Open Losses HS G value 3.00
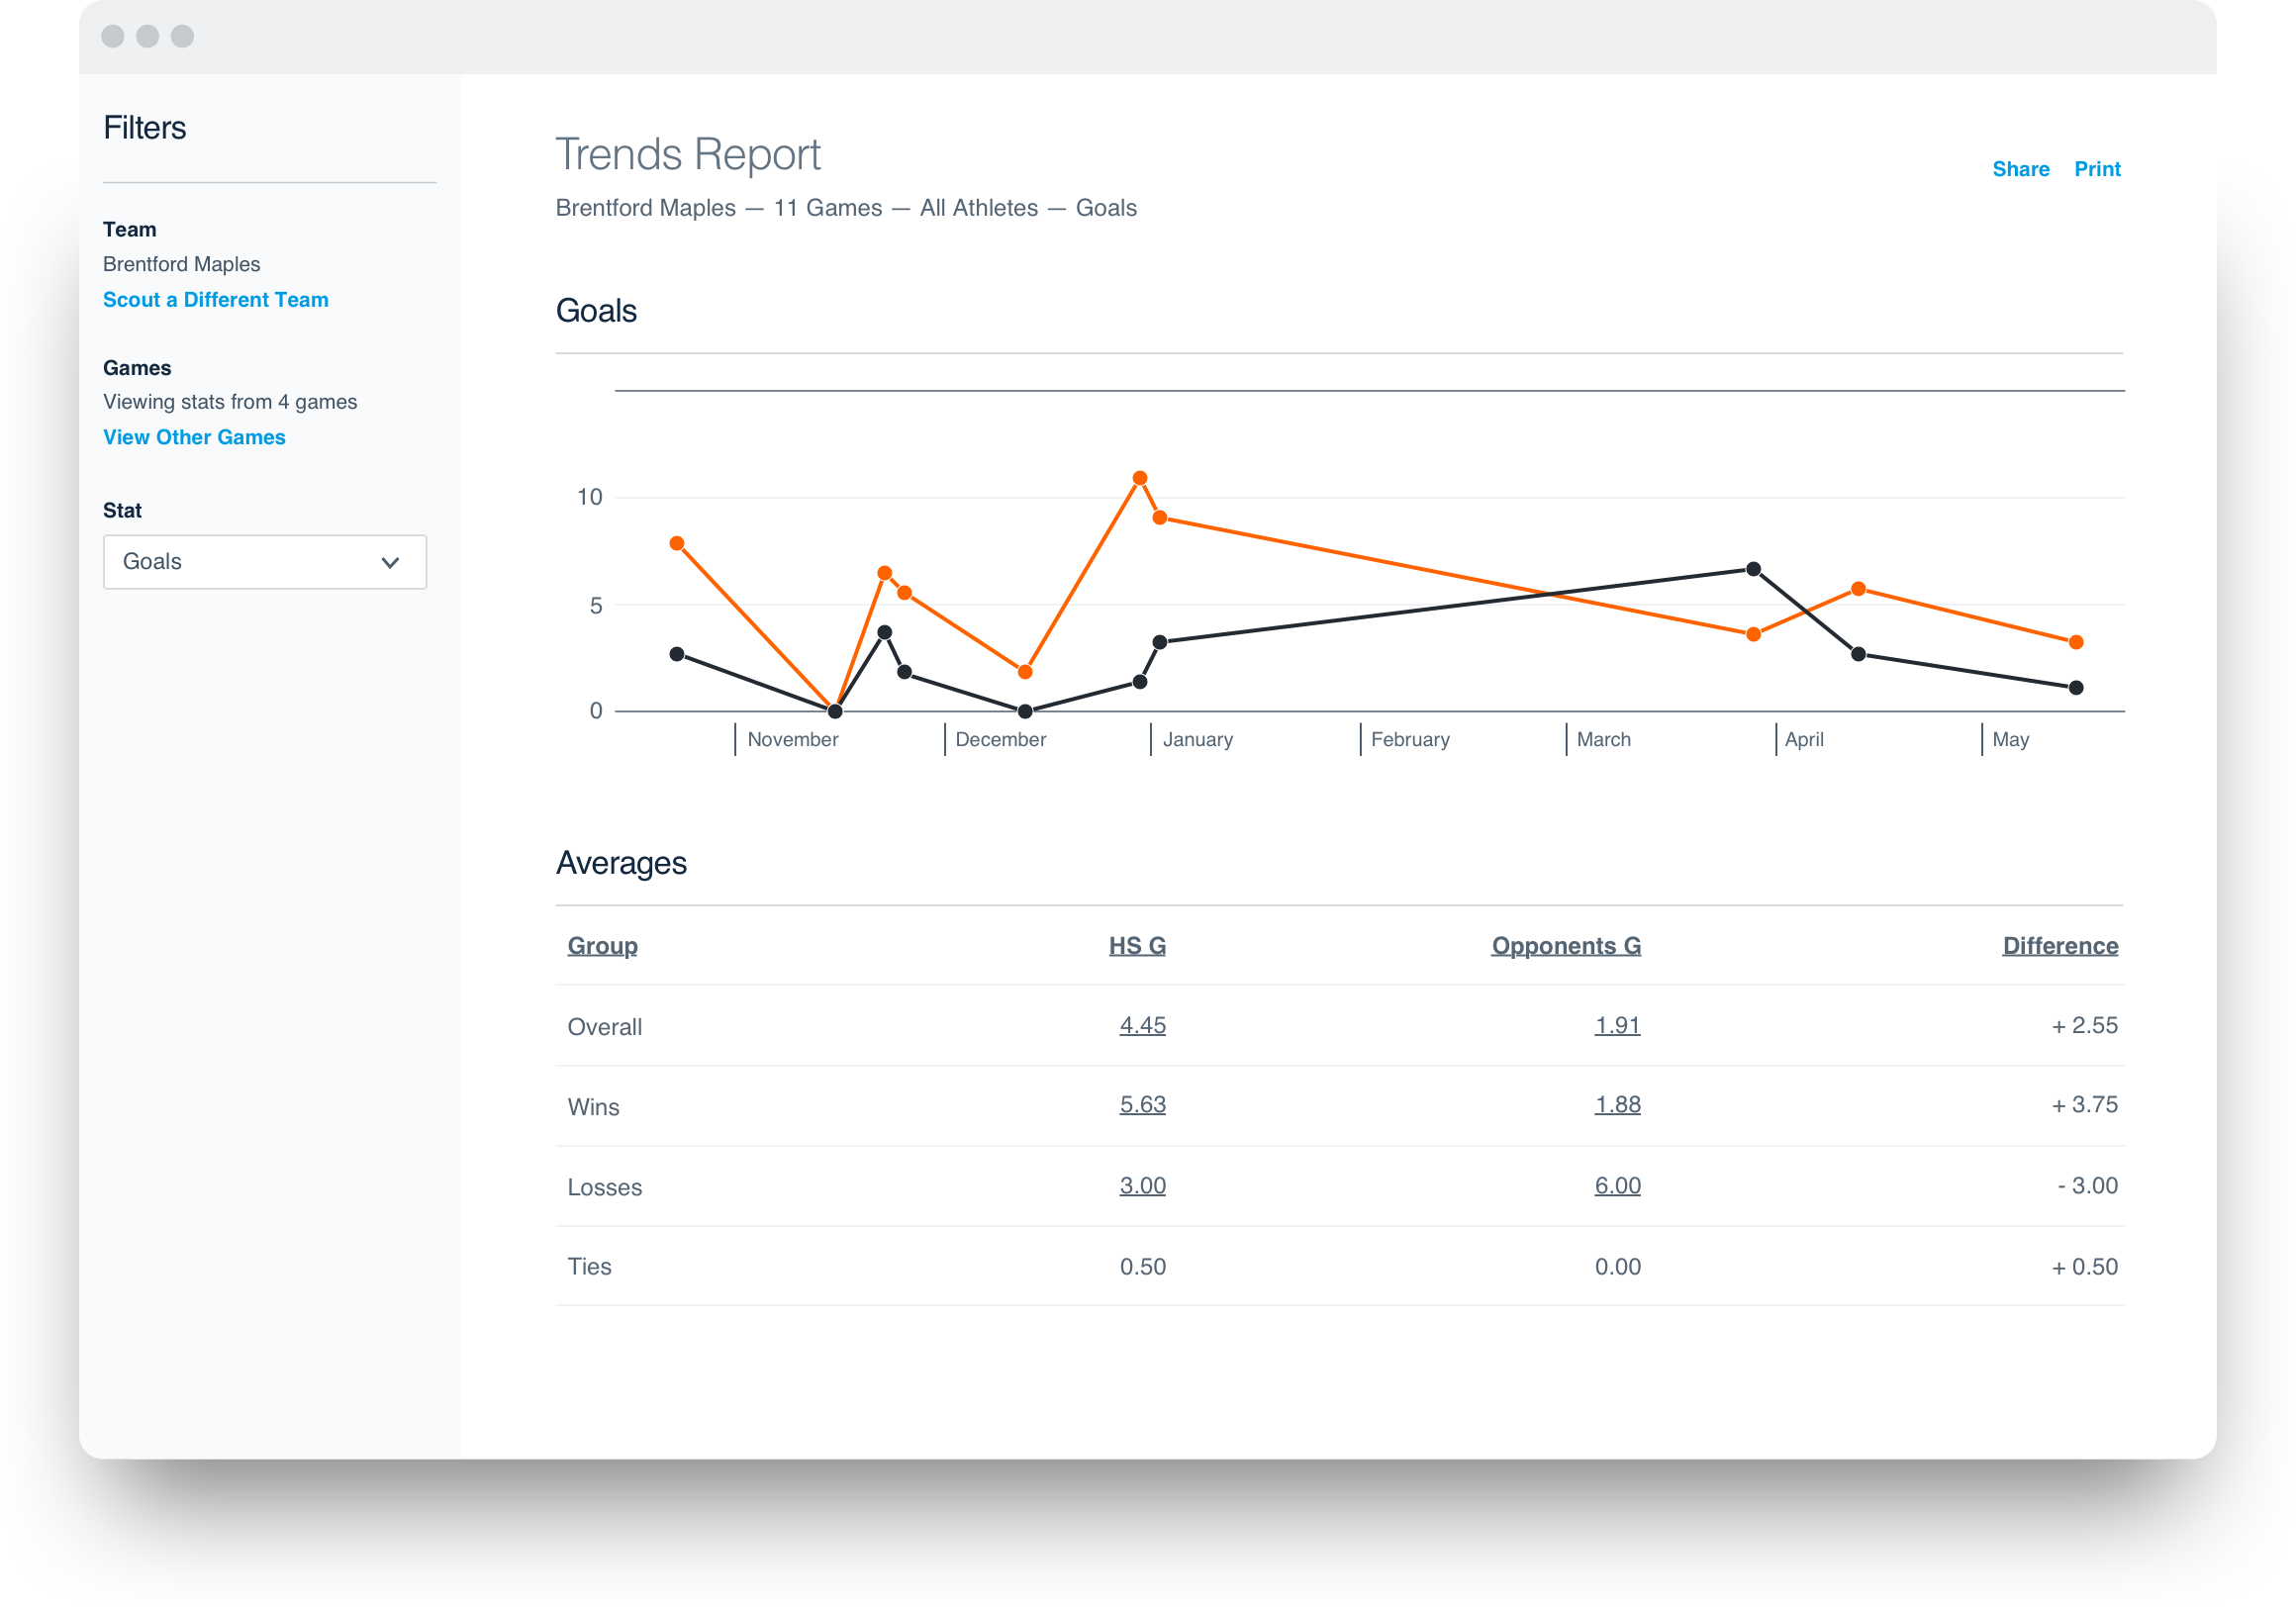This screenshot has height=1607, width=2296. (1142, 1186)
